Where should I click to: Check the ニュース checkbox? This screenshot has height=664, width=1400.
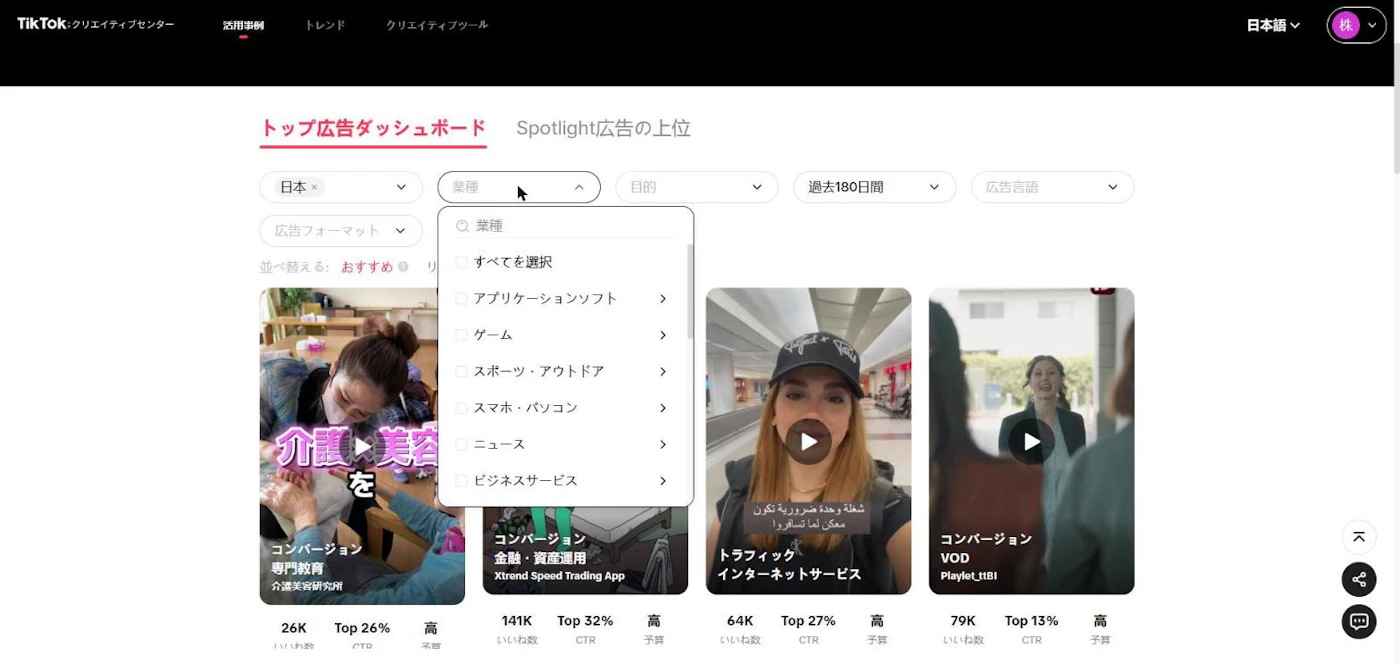(x=461, y=444)
